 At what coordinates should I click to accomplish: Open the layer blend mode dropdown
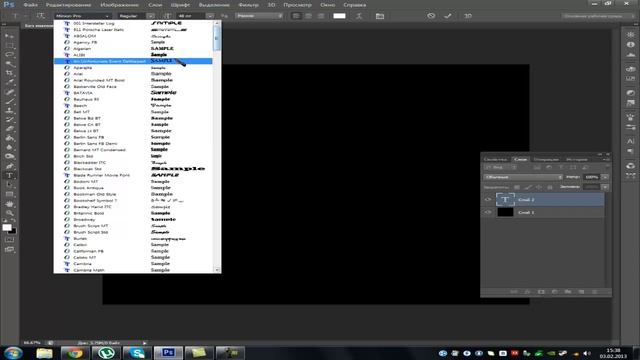523,177
